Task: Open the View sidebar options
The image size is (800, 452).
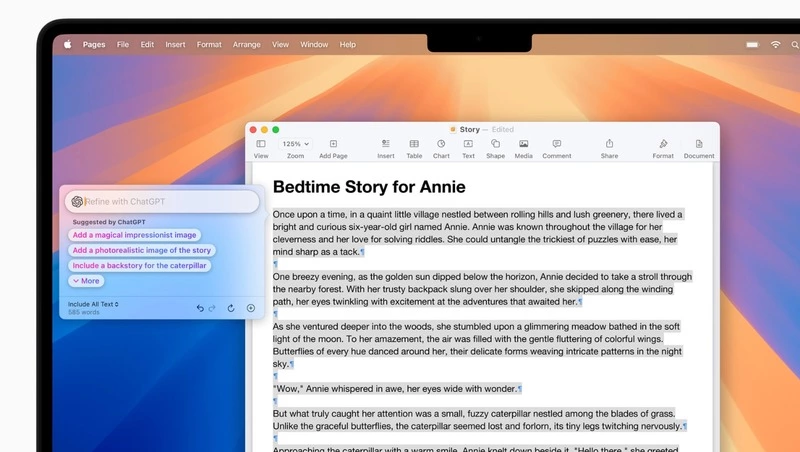Action: (261, 145)
